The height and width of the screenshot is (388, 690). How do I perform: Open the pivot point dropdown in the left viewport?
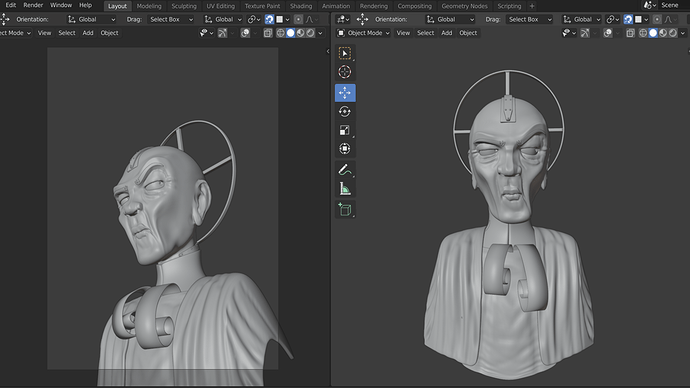click(x=254, y=19)
